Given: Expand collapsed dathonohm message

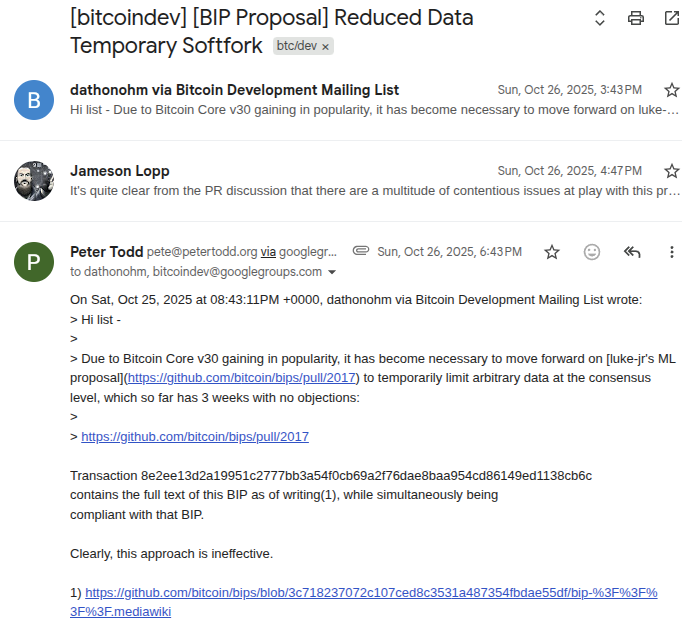Looking at the screenshot, I should click(340, 100).
